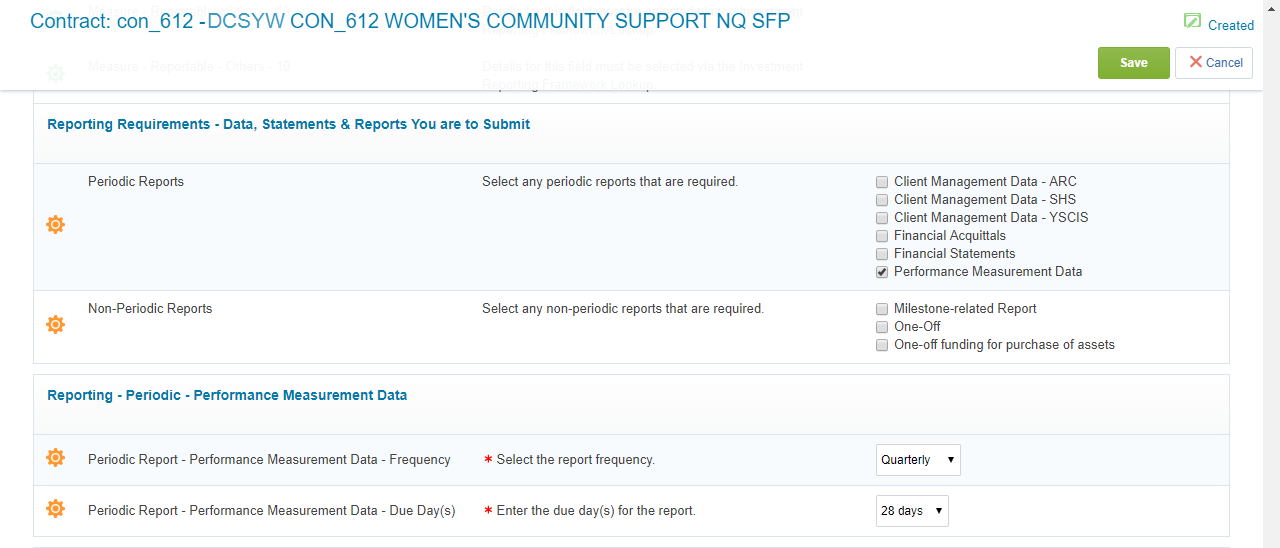Click gear icon next to Frequency row
Screen dimensions: 1280x548
tap(56, 458)
